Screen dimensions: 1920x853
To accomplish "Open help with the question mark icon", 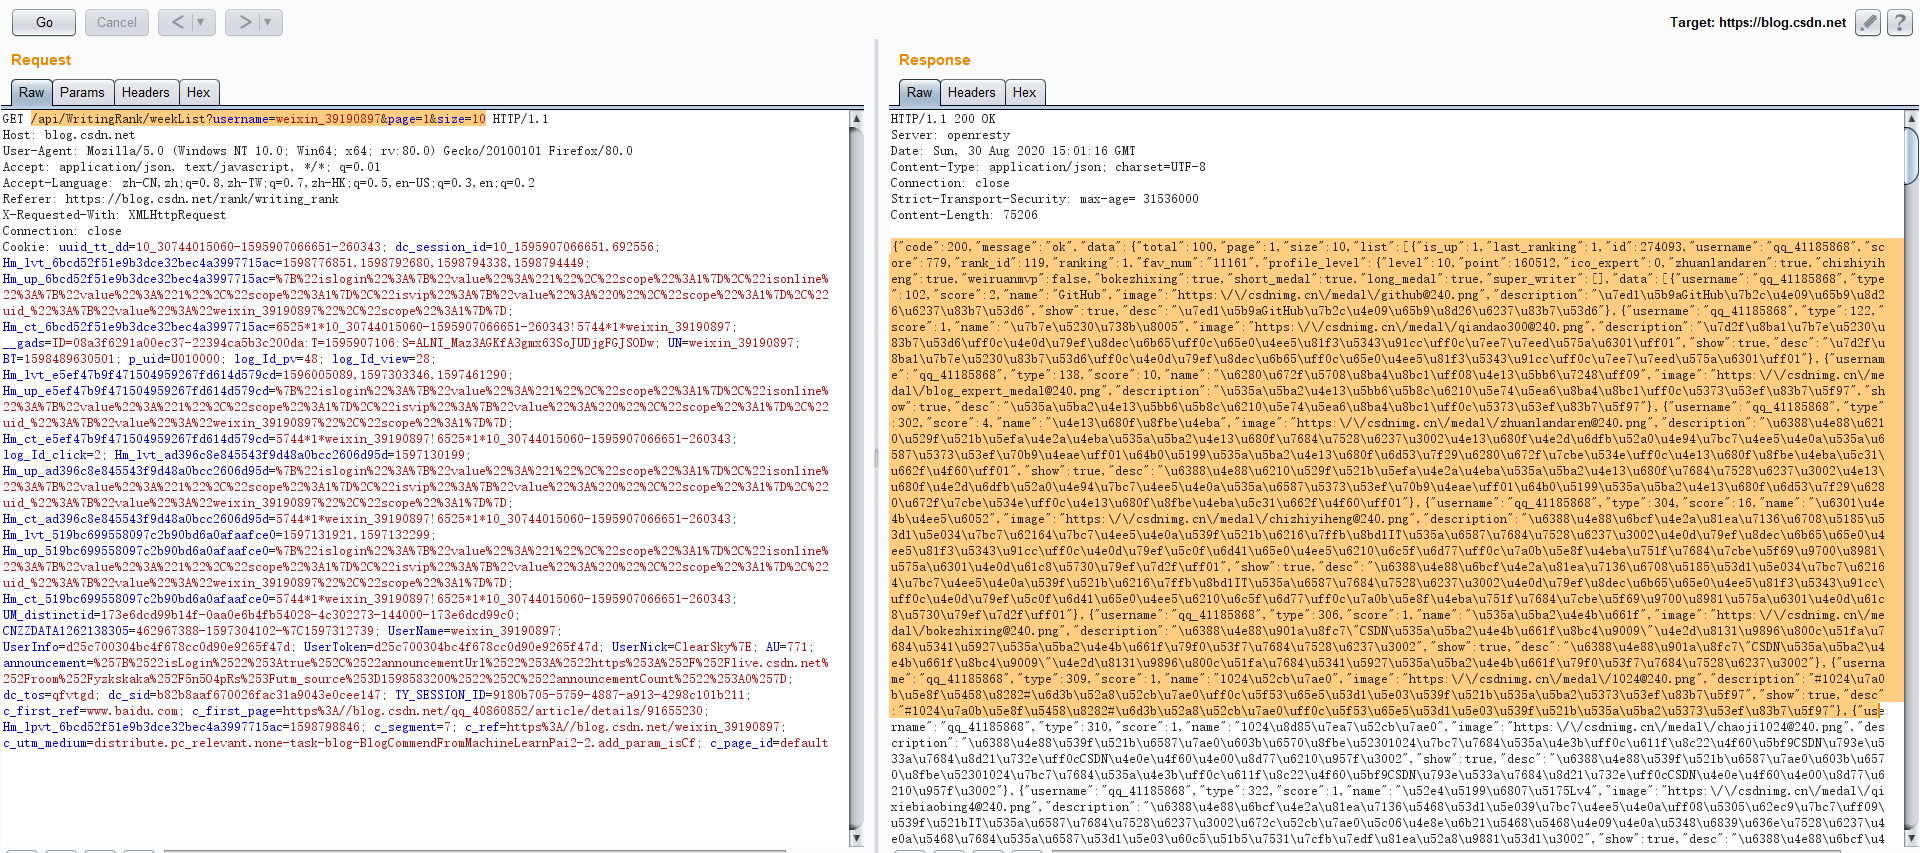I will point(1900,22).
